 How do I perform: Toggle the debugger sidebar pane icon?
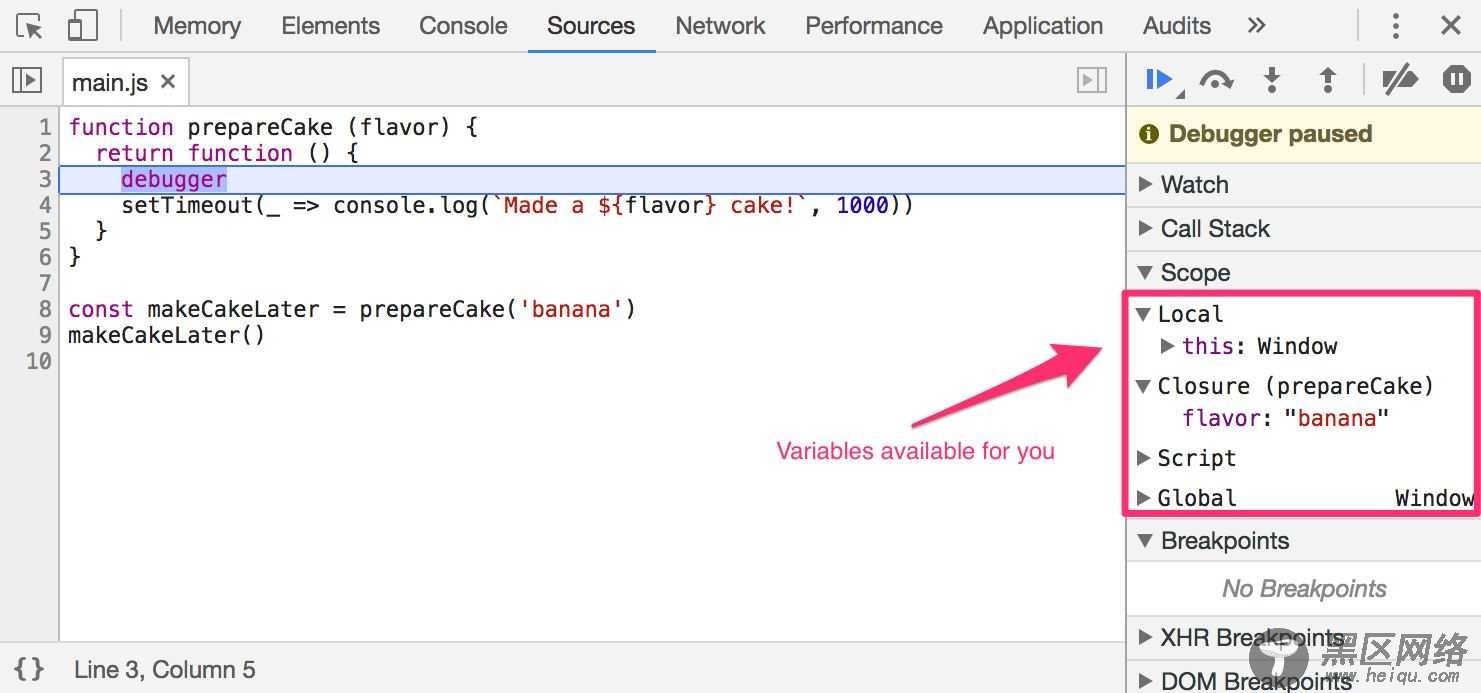(x=1092, y=80)
